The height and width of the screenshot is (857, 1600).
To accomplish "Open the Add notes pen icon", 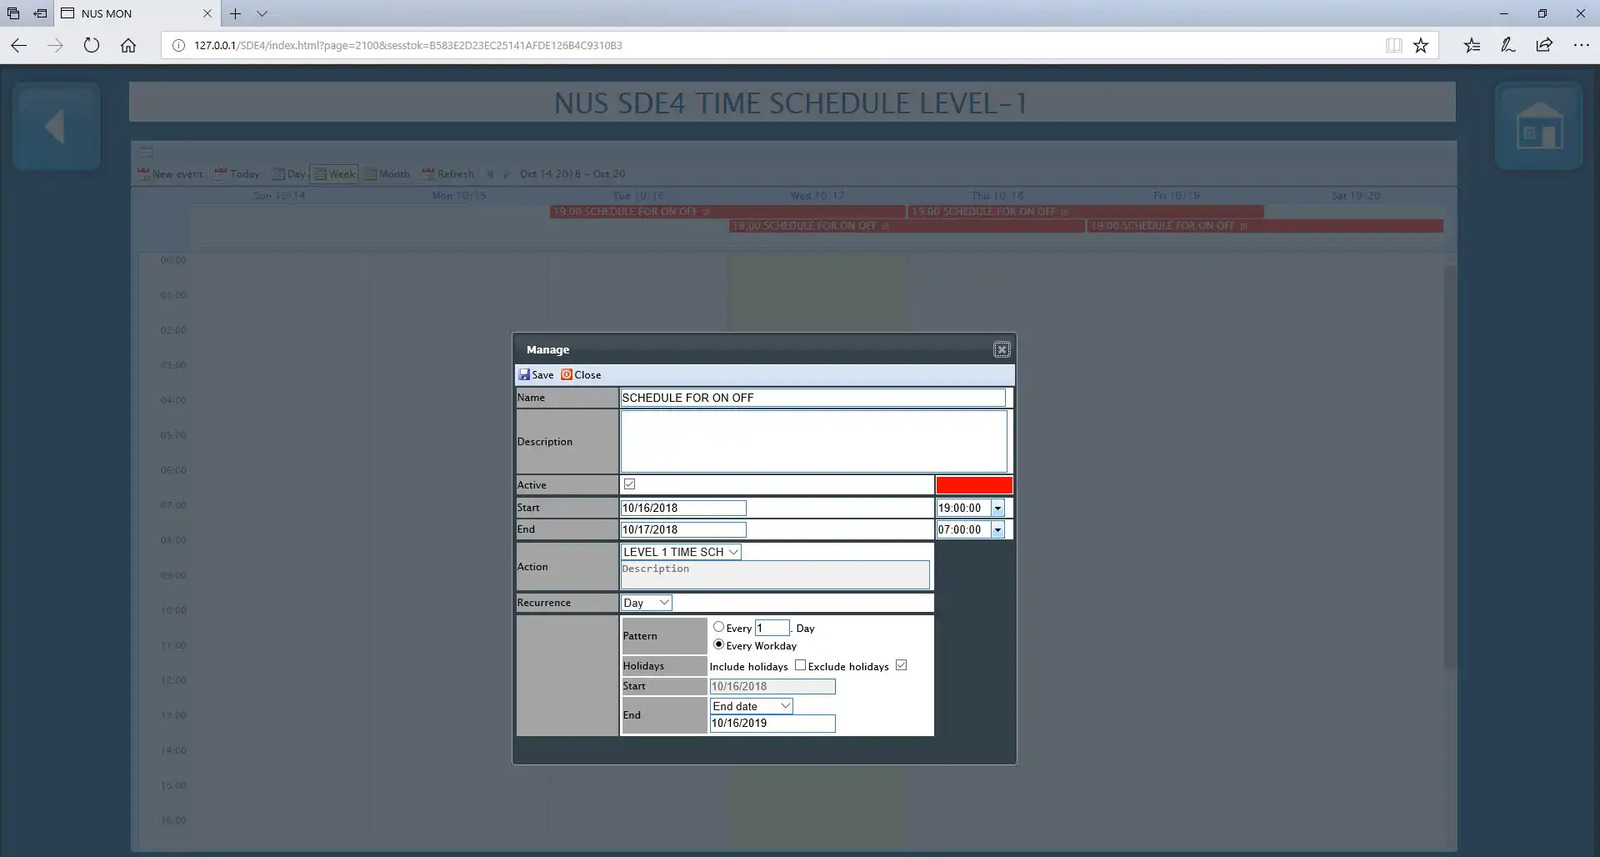I will pyautogui.click(x=1507, y=45).
